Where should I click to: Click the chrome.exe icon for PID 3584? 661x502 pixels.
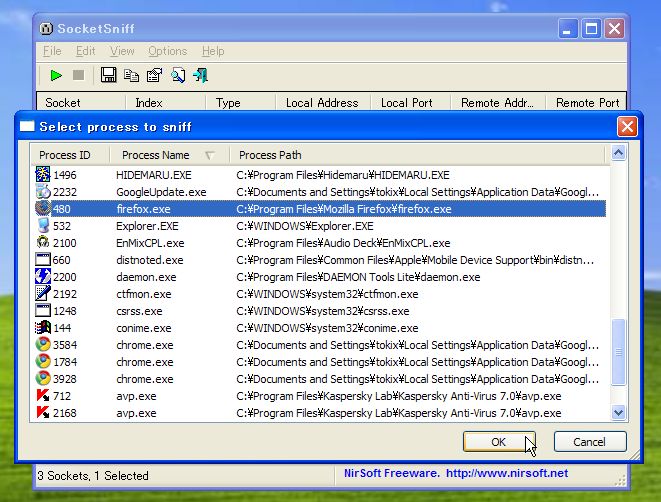coord(43,344)
